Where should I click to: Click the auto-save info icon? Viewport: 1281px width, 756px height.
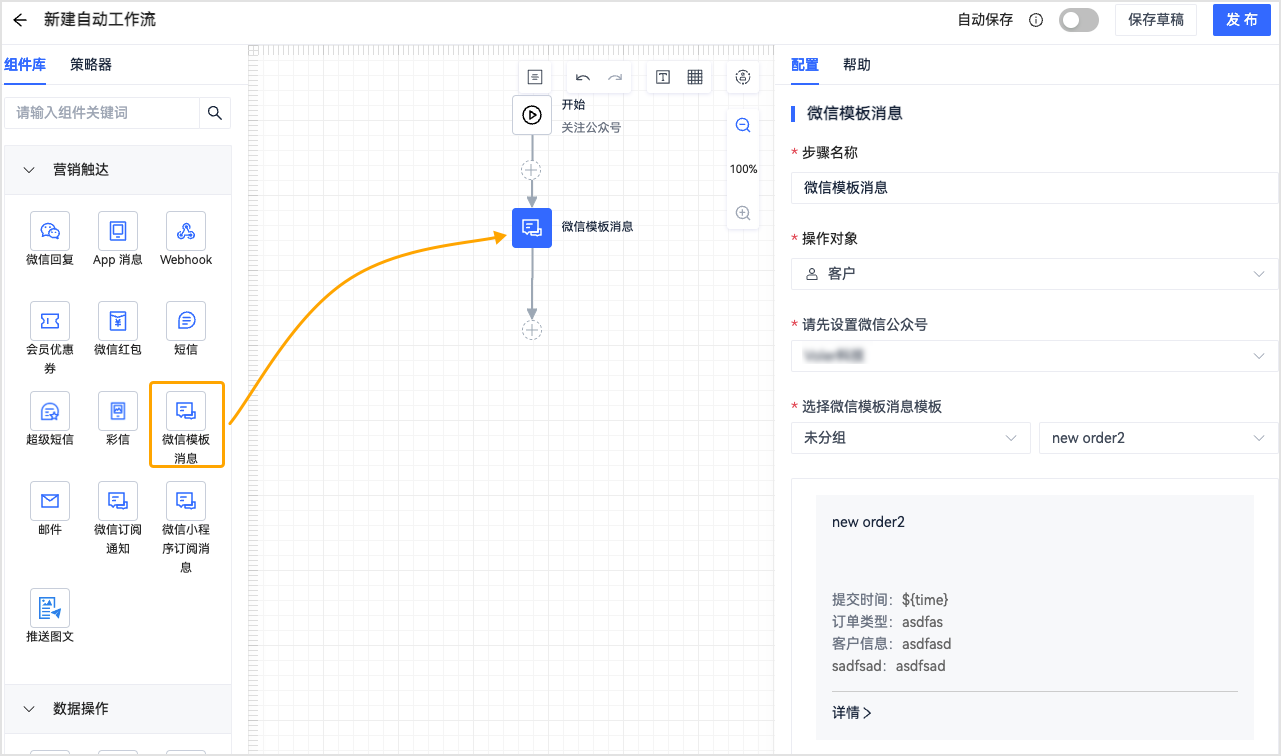point(1036,20)
